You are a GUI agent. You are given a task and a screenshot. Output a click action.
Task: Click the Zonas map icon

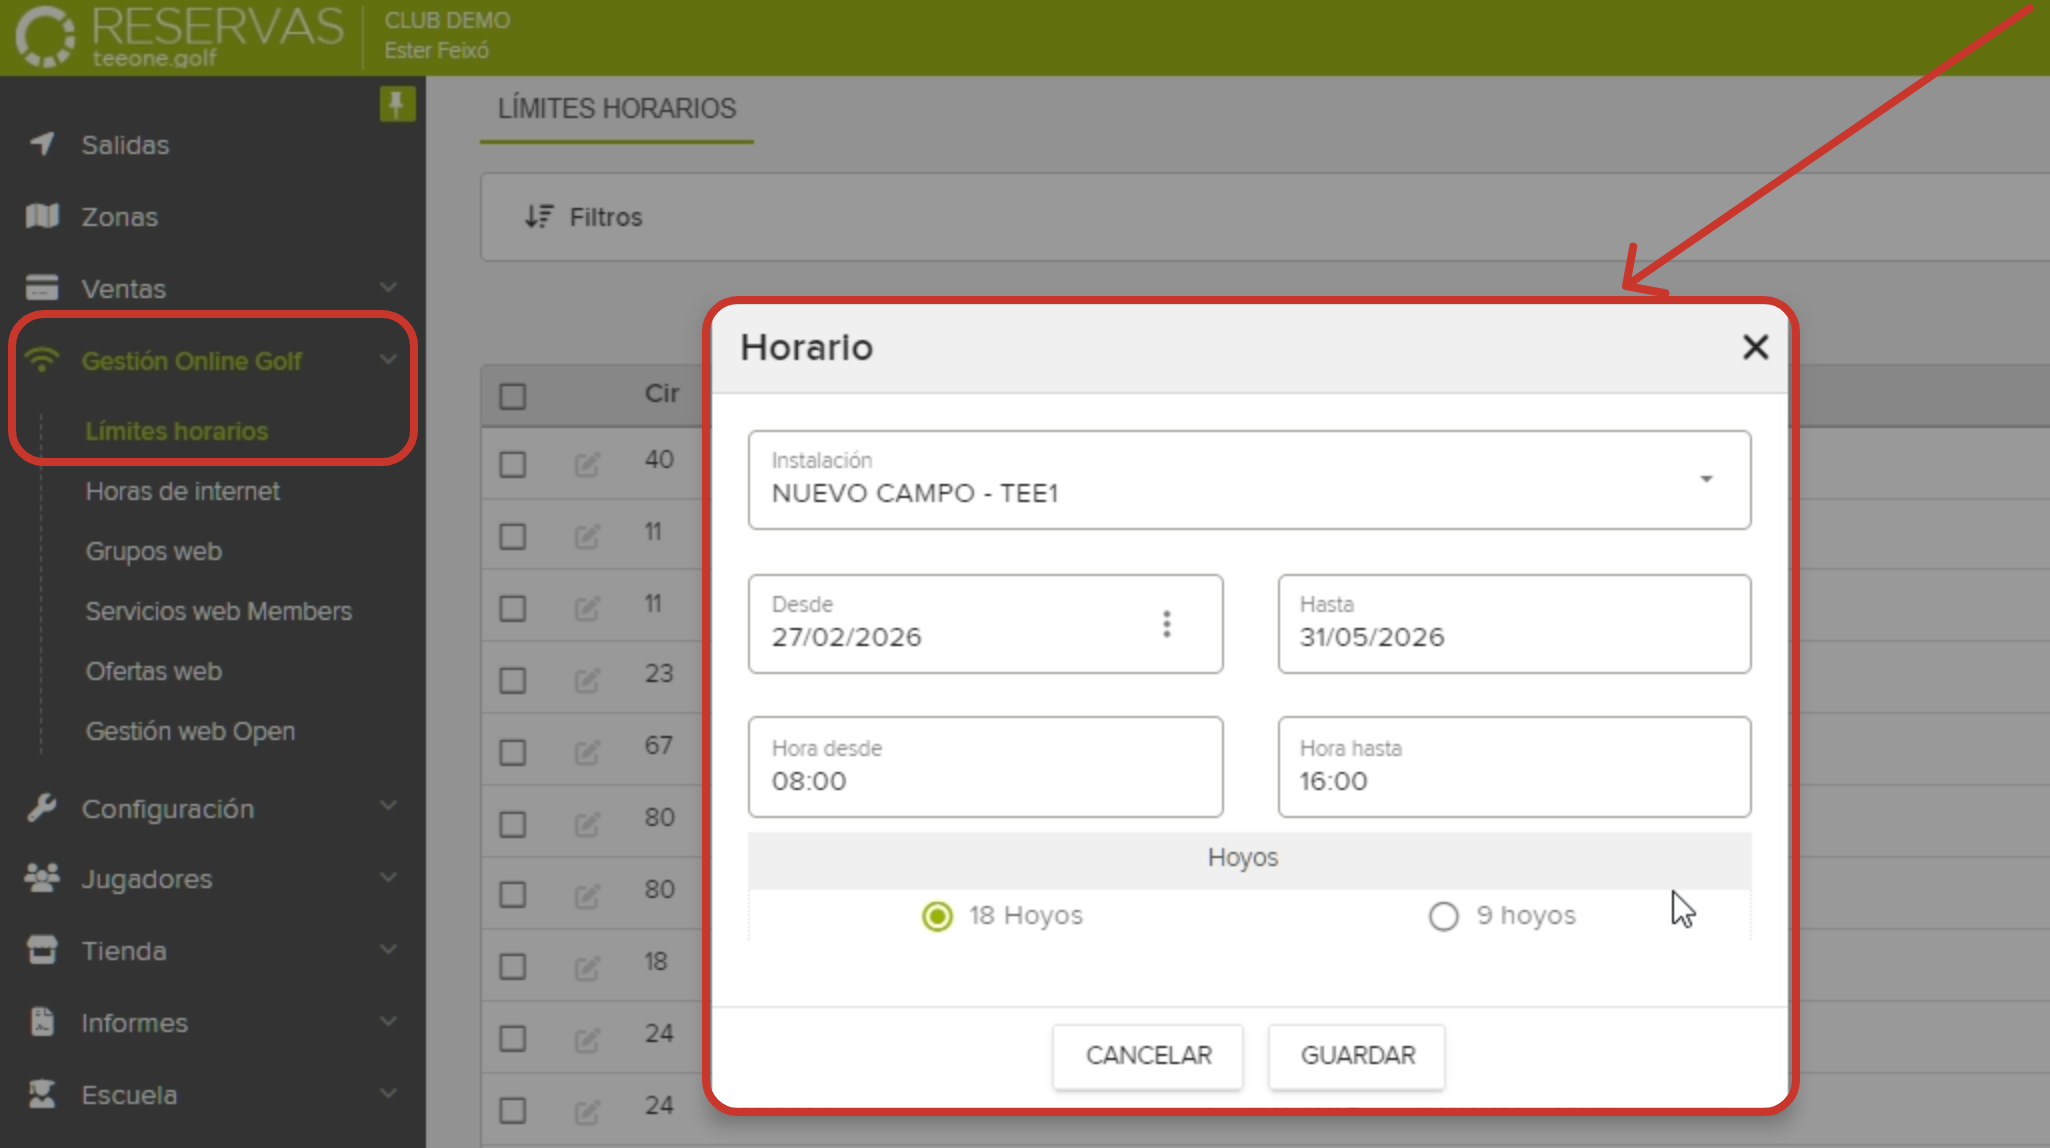click(x=42, y=216)
